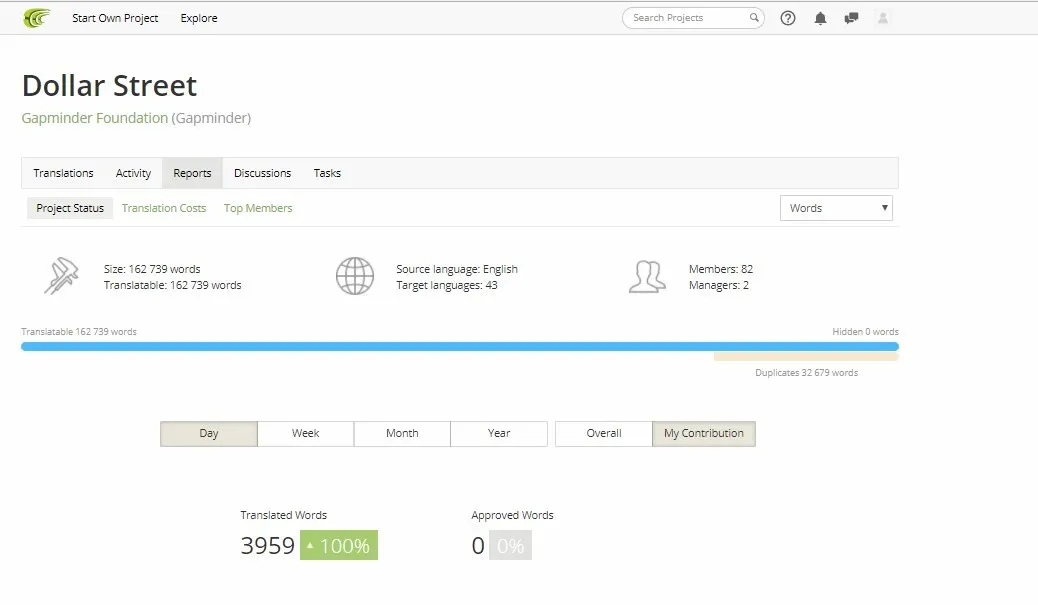
Task: Click 'Duplicates 32 679 words' label
Action: tap(806, 373)
